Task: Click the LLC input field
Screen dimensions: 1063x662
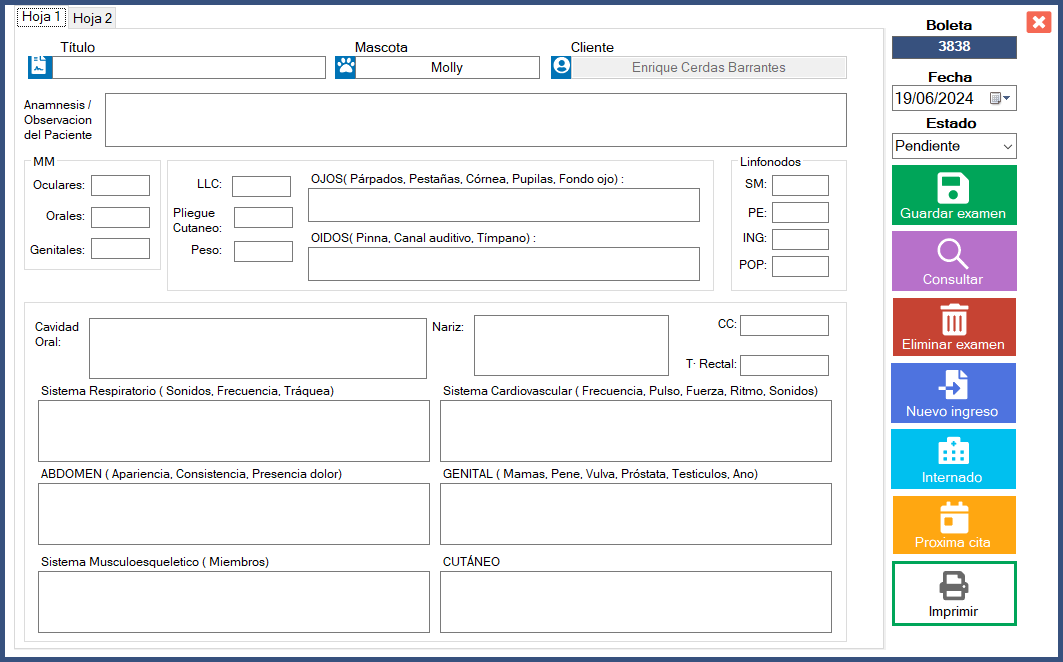Action: [262, 186]
